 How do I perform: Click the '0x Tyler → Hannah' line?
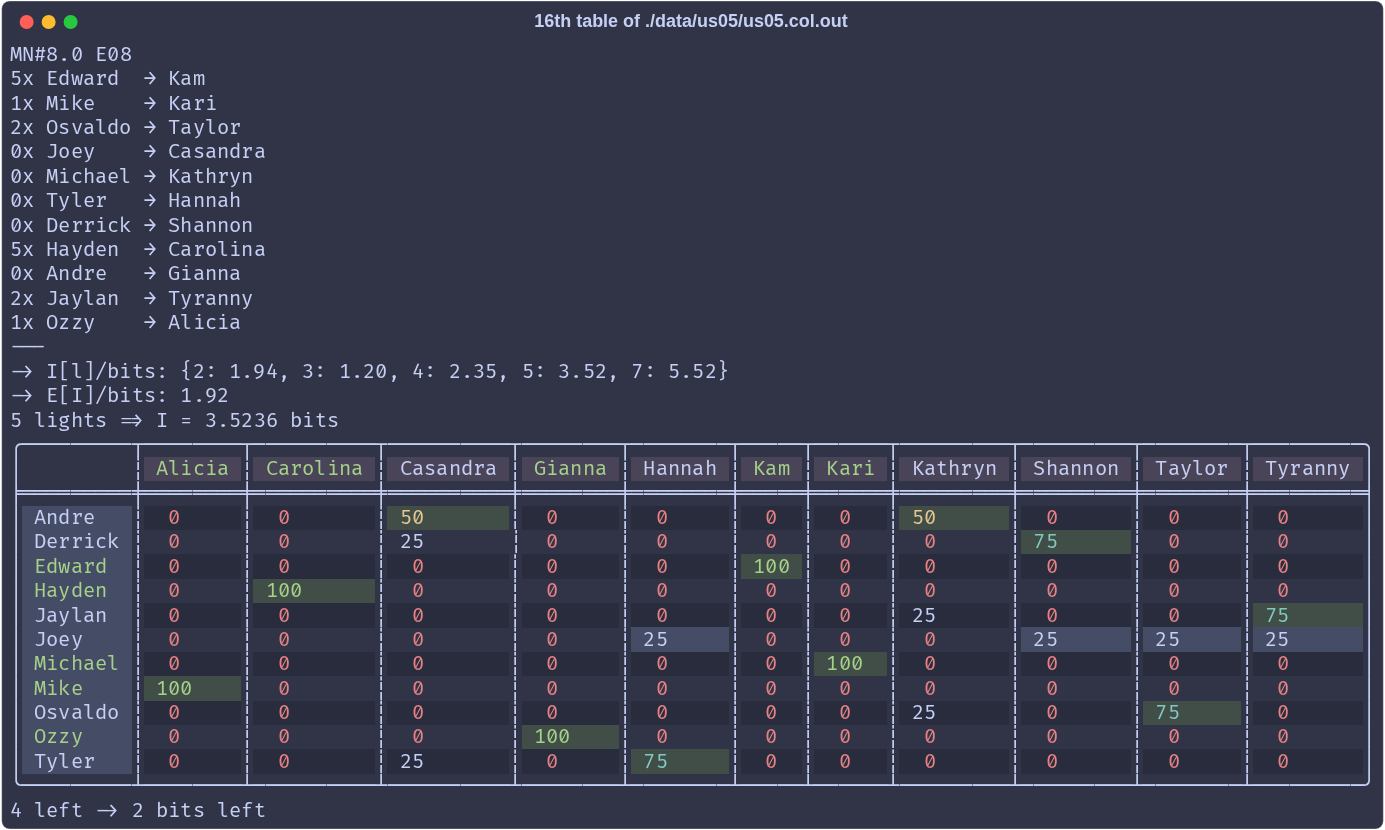pos(126,200)
